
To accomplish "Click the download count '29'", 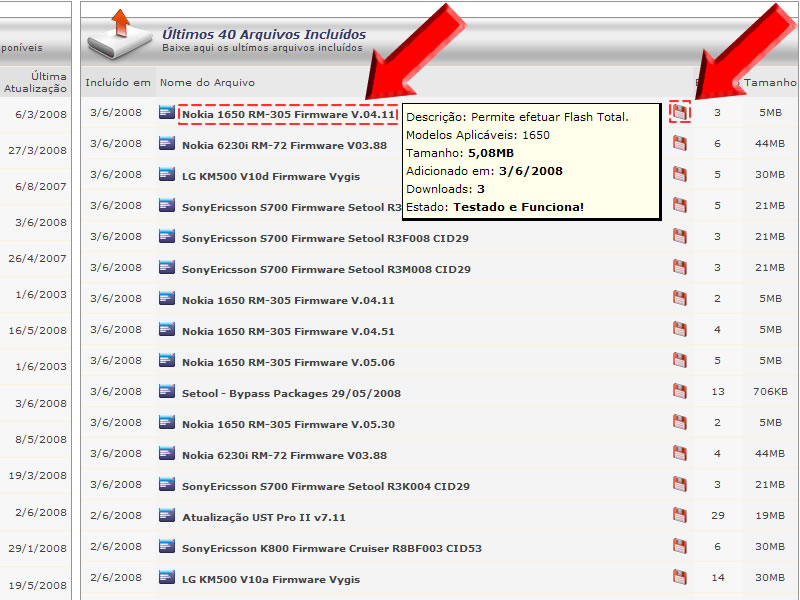I will coord(718,516).
